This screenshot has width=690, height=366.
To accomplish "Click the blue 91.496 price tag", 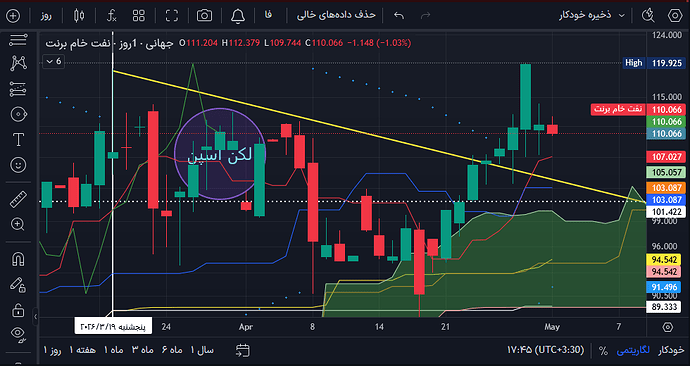I will click(664, 287).
